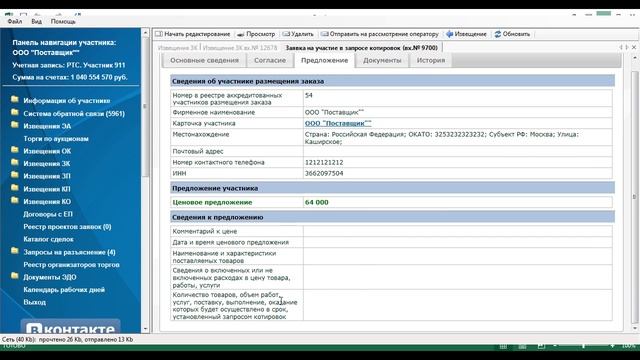
Task: Click folder icon next to Извещения ЗП
Action: click(x=15, y=176)
